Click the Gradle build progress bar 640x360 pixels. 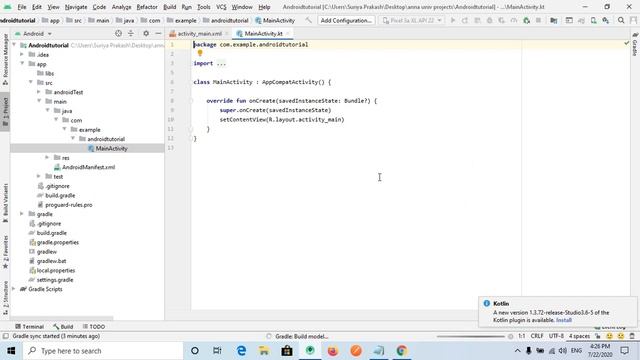click(471, 336)
